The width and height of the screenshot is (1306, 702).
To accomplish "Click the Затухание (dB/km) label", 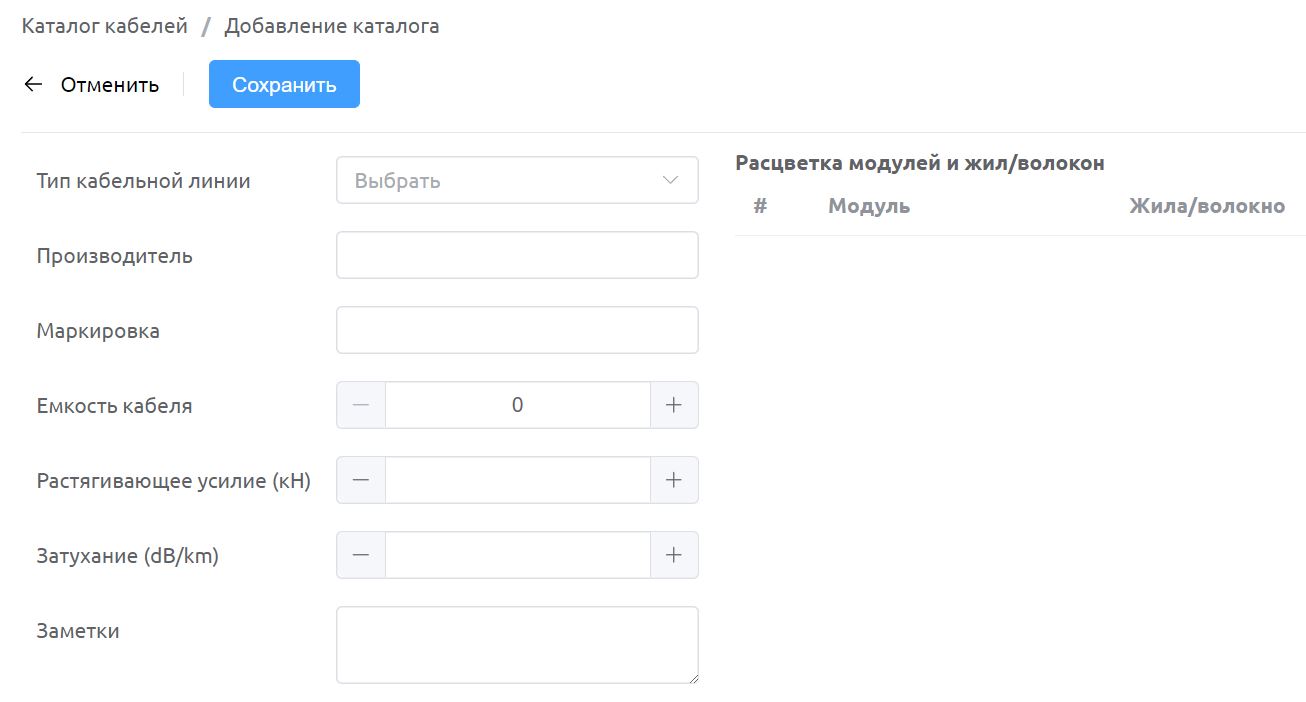I will [x=128, y=556].
